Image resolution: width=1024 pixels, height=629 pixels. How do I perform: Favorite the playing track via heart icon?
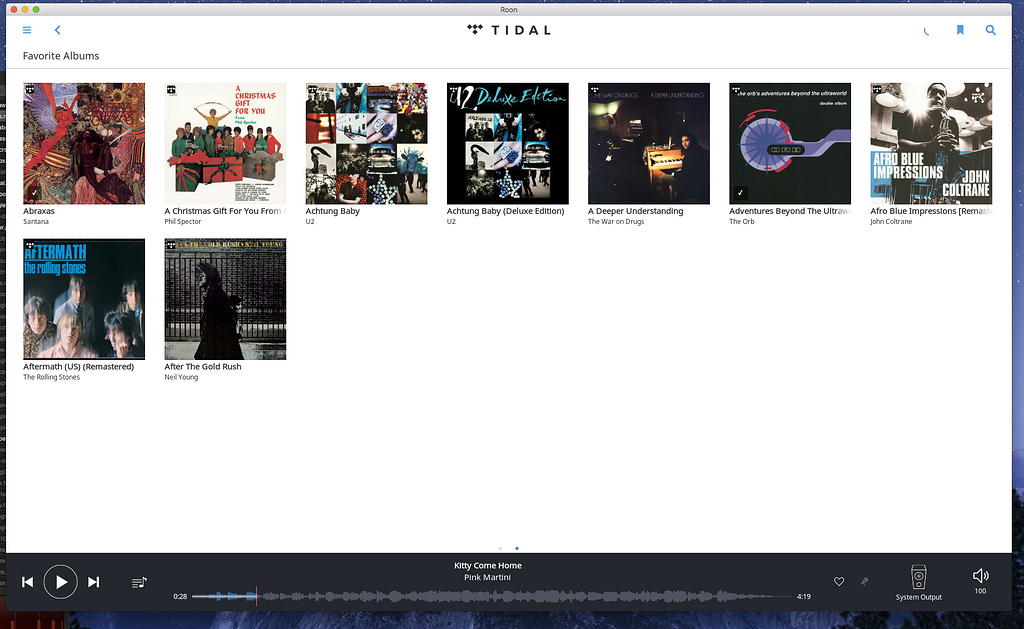(x=839, y=581)
